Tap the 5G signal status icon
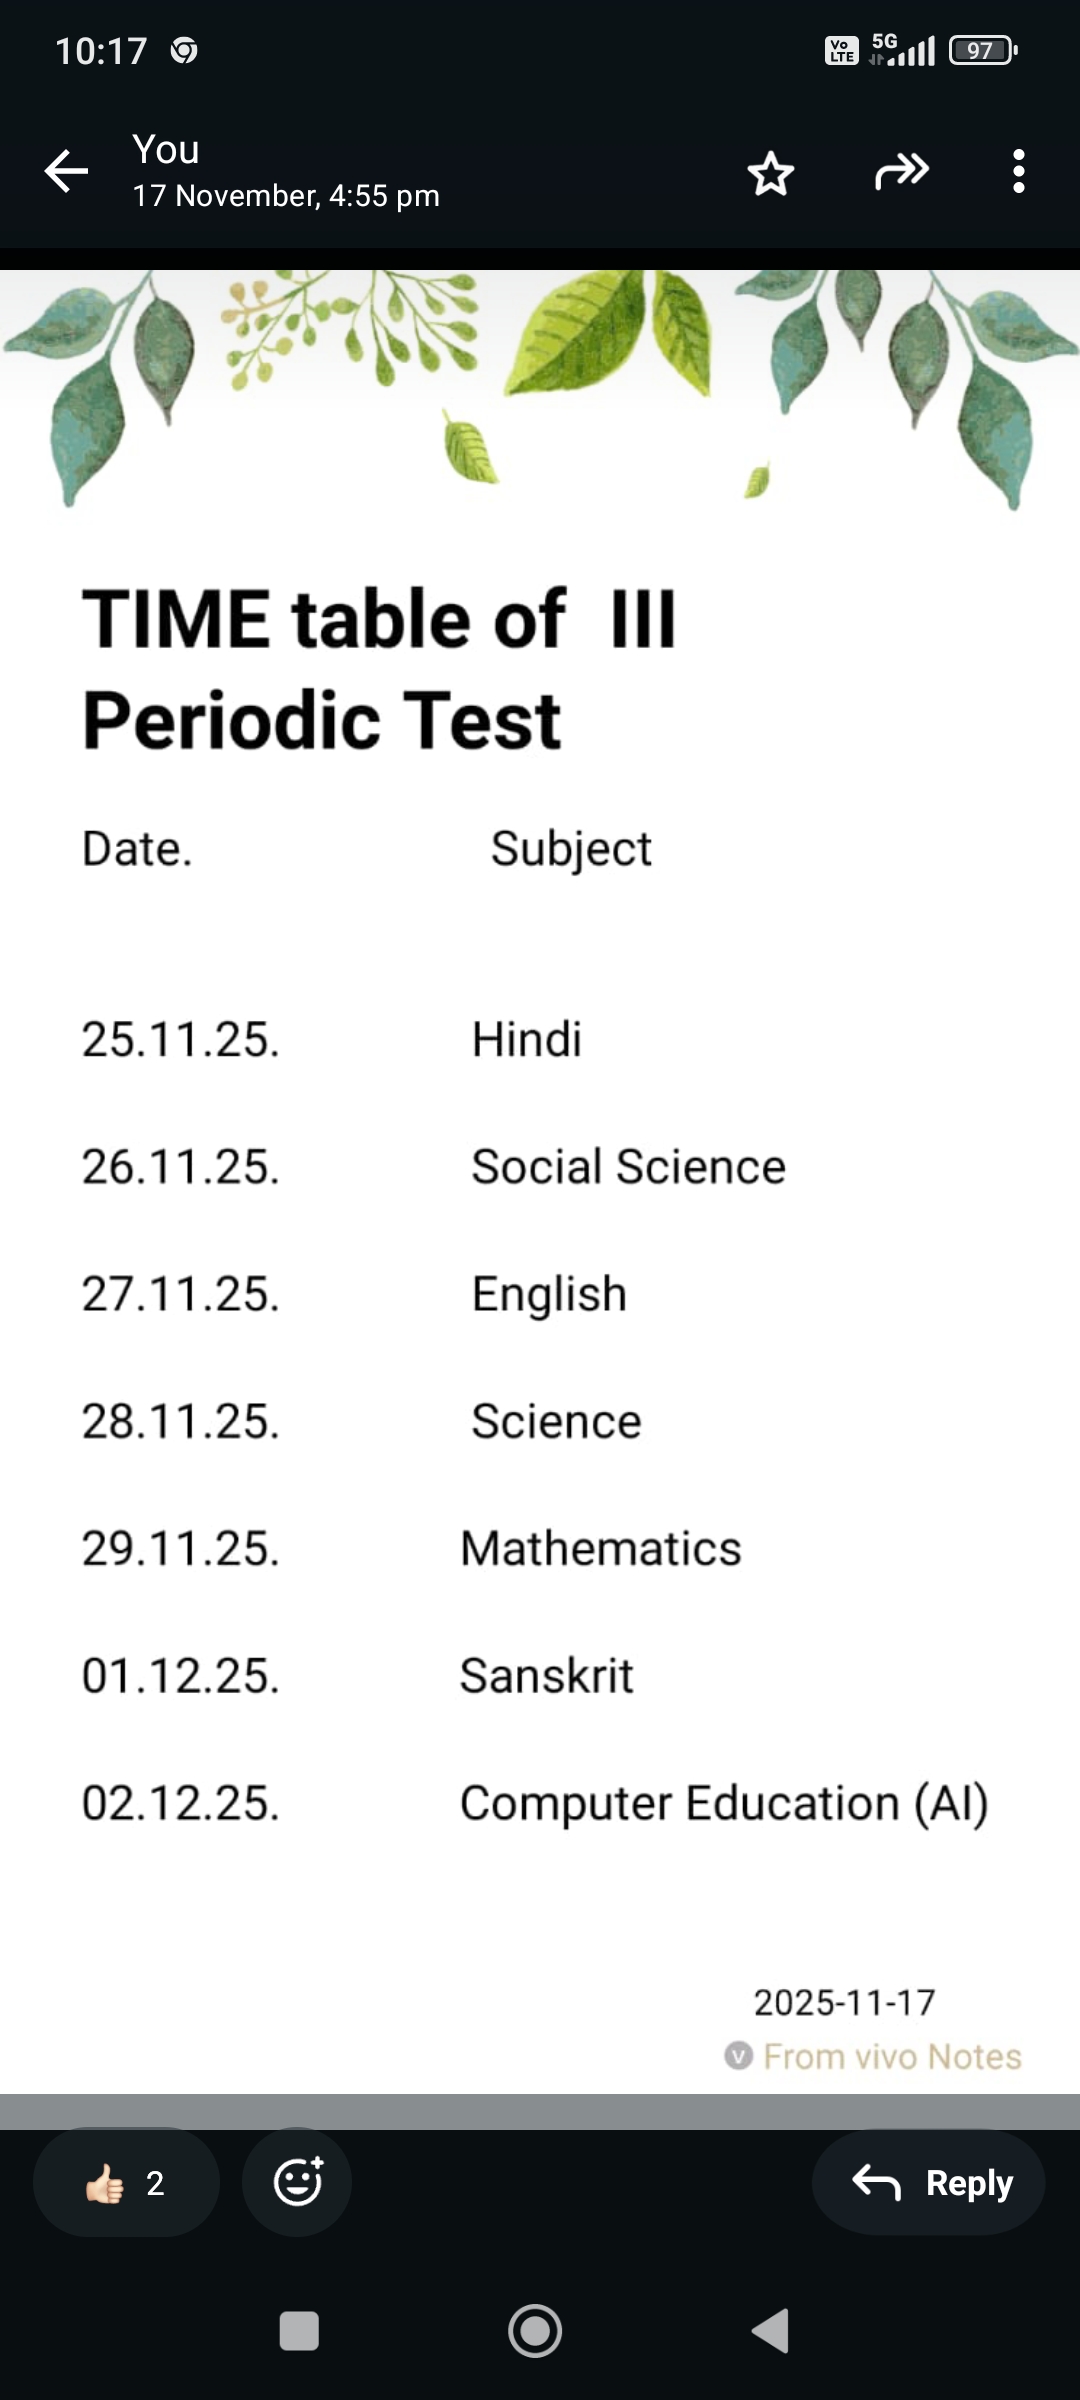1080x2400 pixels. [x=901, y=49]
